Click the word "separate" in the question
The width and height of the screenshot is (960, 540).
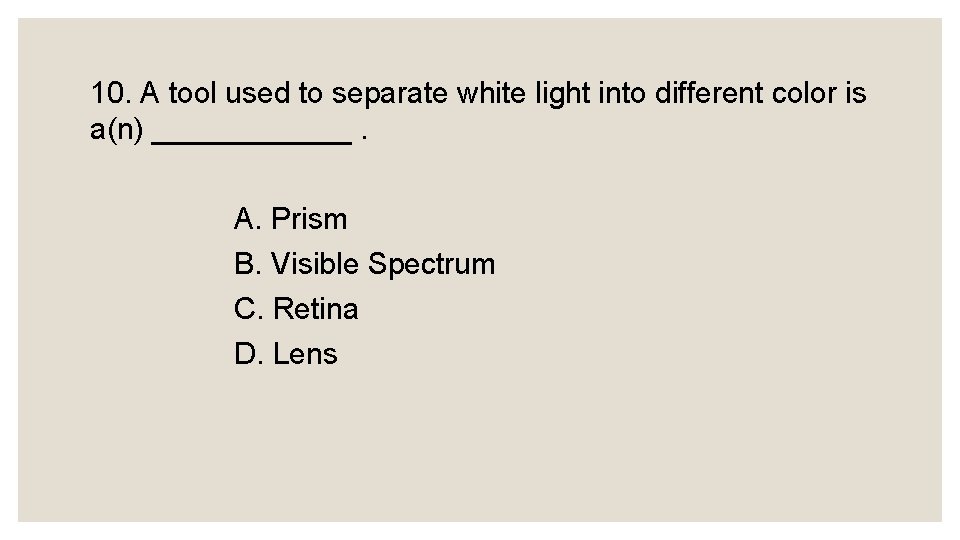pyautogui.click(x=389, y=94)
